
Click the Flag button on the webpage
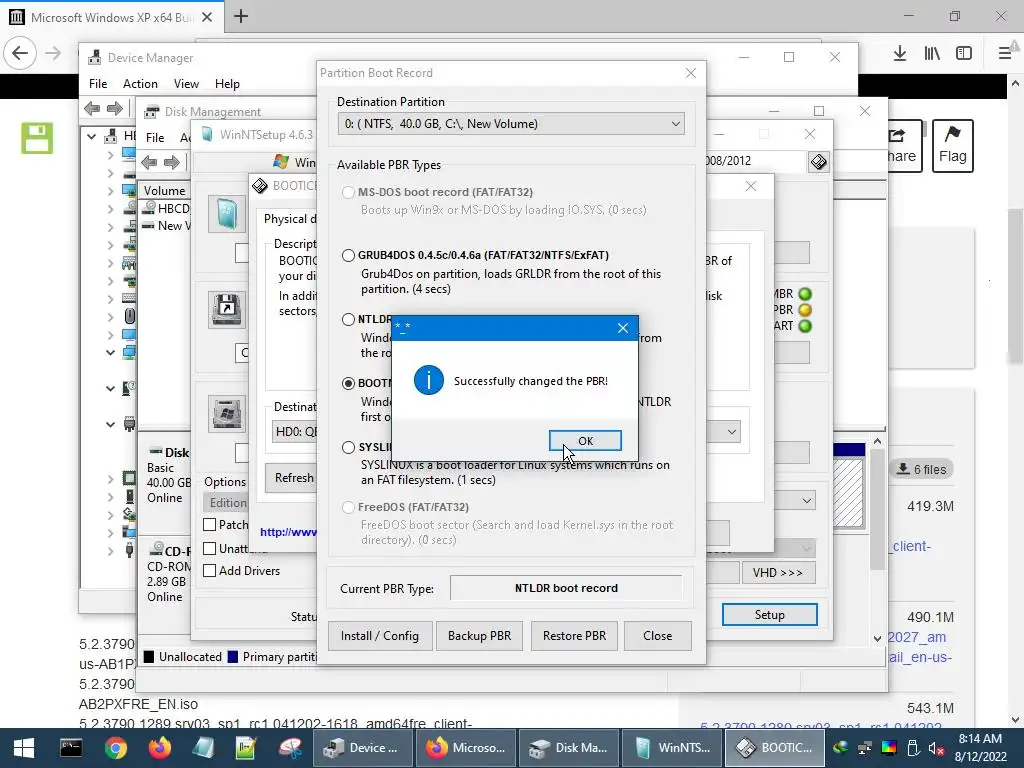point(952,146)
